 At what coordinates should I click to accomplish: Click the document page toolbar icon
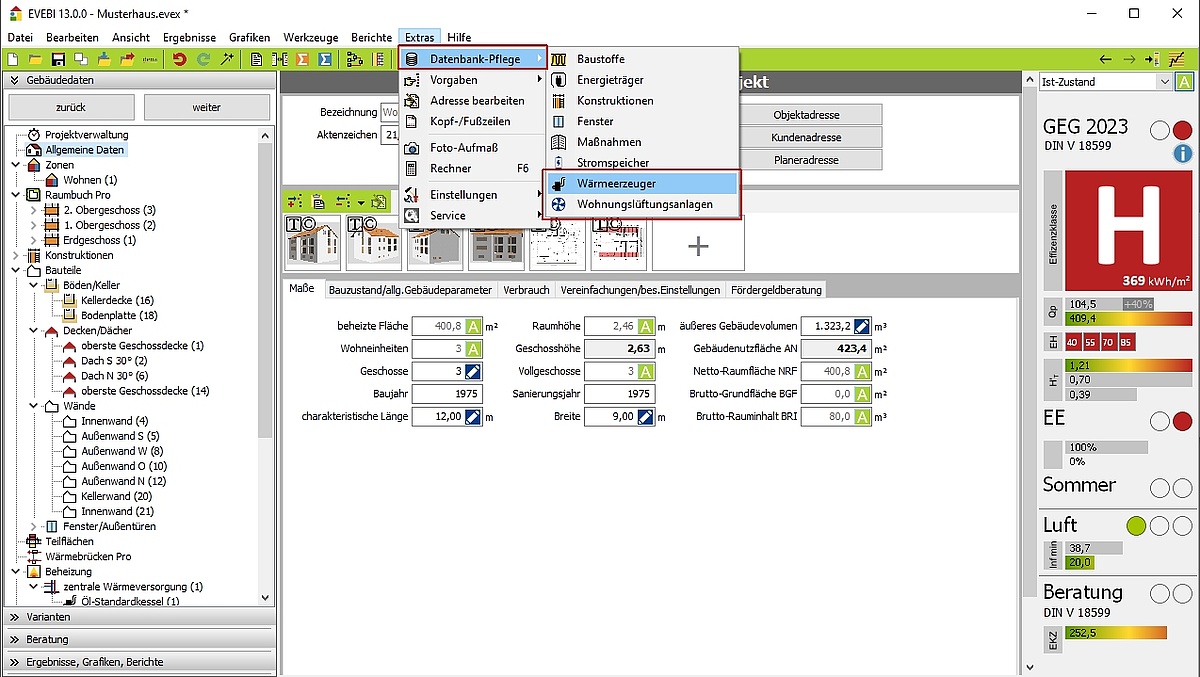(x=257, y=59)
